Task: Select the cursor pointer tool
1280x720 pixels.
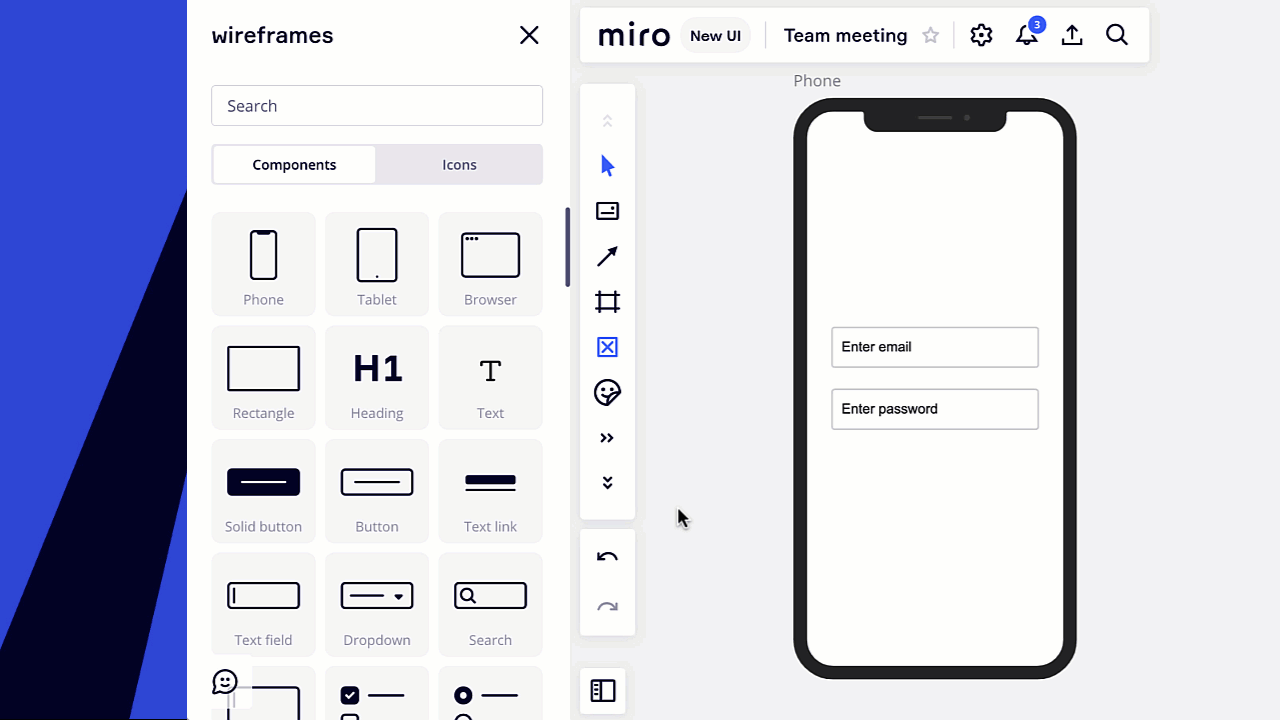Action: [607, 166]
